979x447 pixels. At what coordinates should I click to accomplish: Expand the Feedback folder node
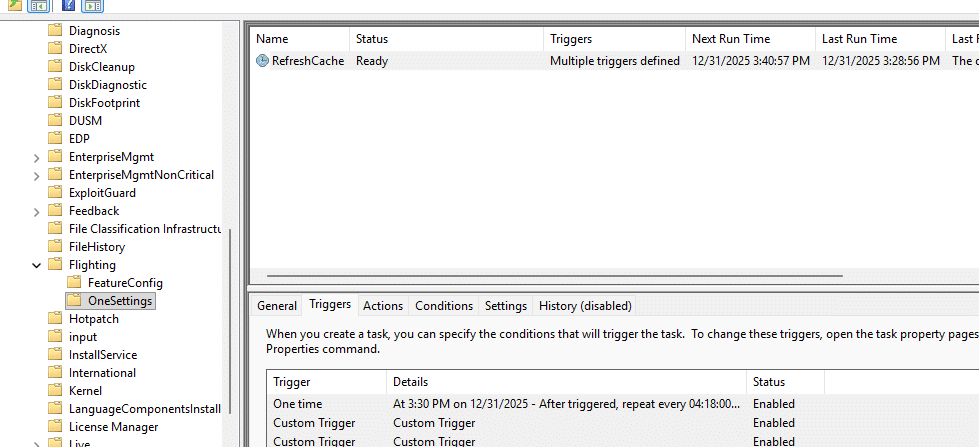(x=37, y=211)
